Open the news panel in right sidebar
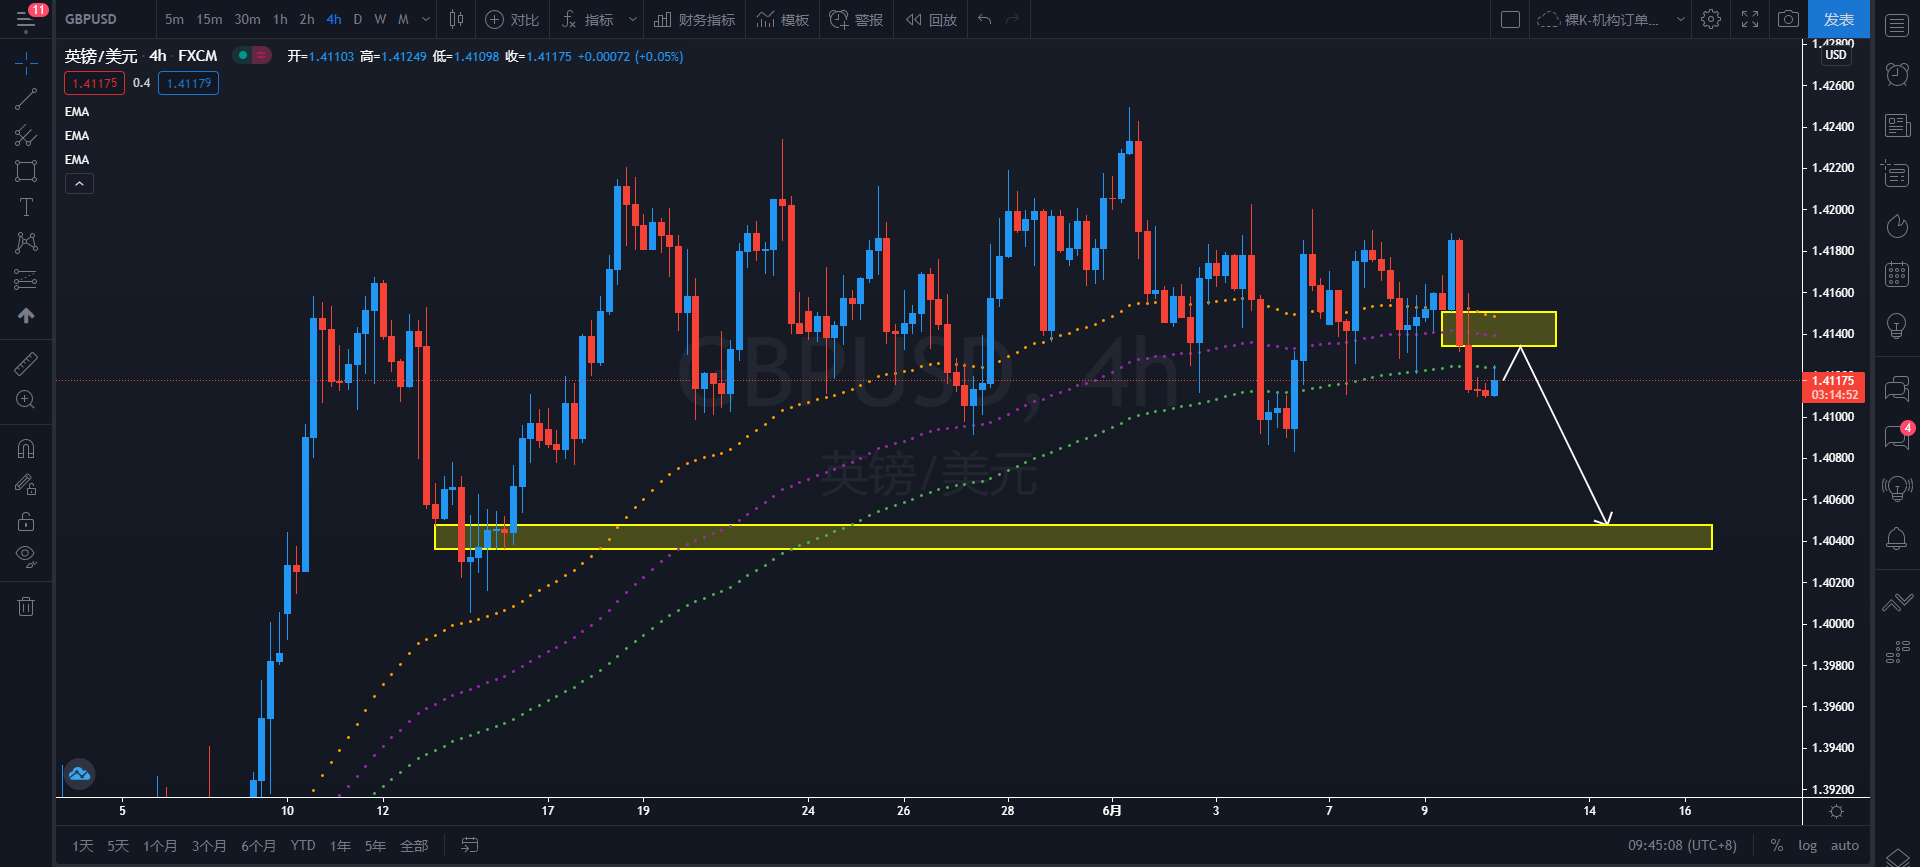This screenshot has height=867, width=1920. pos(1897,125)
